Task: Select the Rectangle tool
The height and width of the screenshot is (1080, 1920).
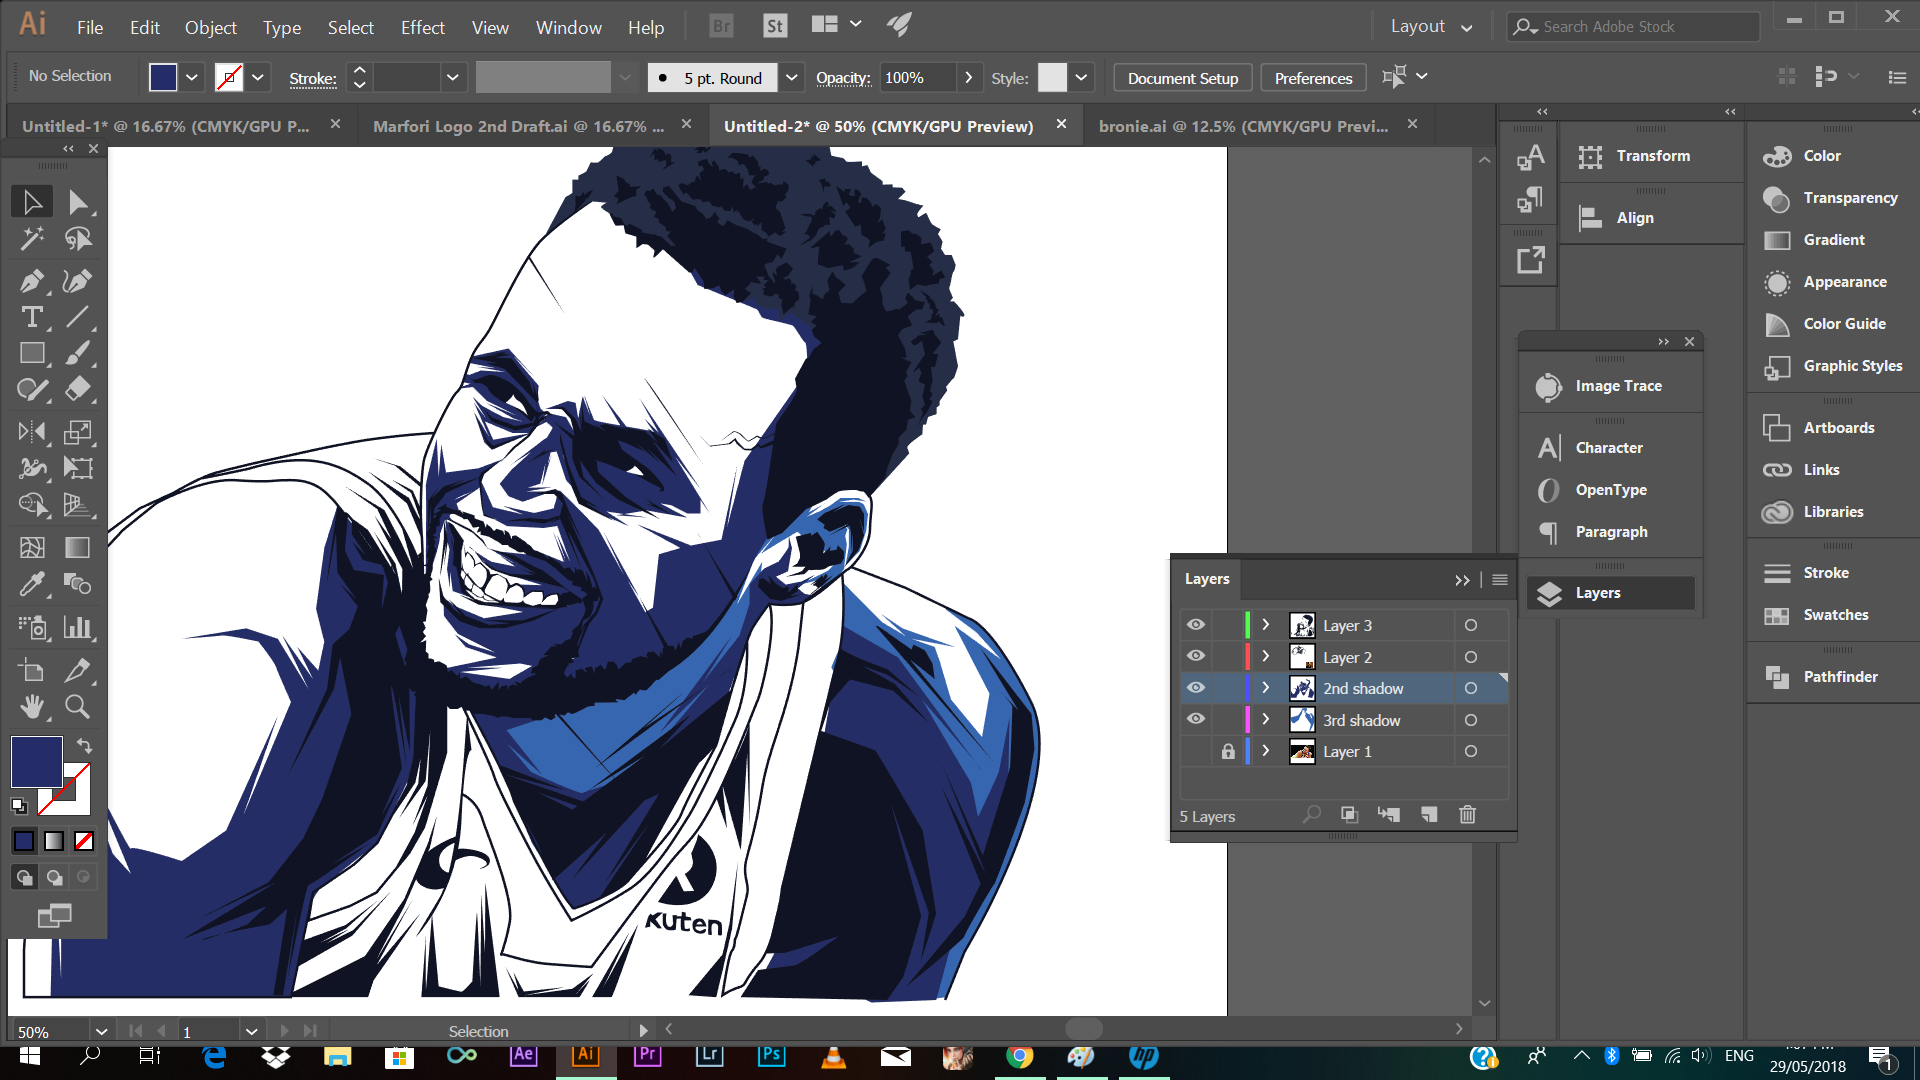Action: pos(32,353)
